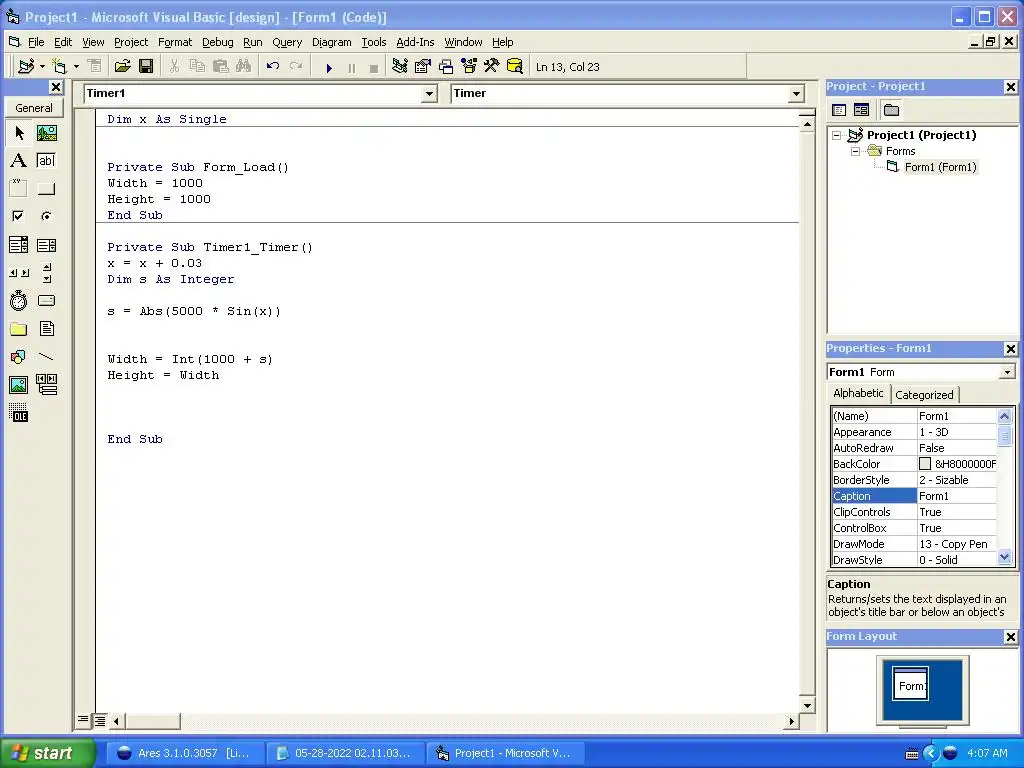Select Form1 (Form1) in the project tree

(940, 167)
